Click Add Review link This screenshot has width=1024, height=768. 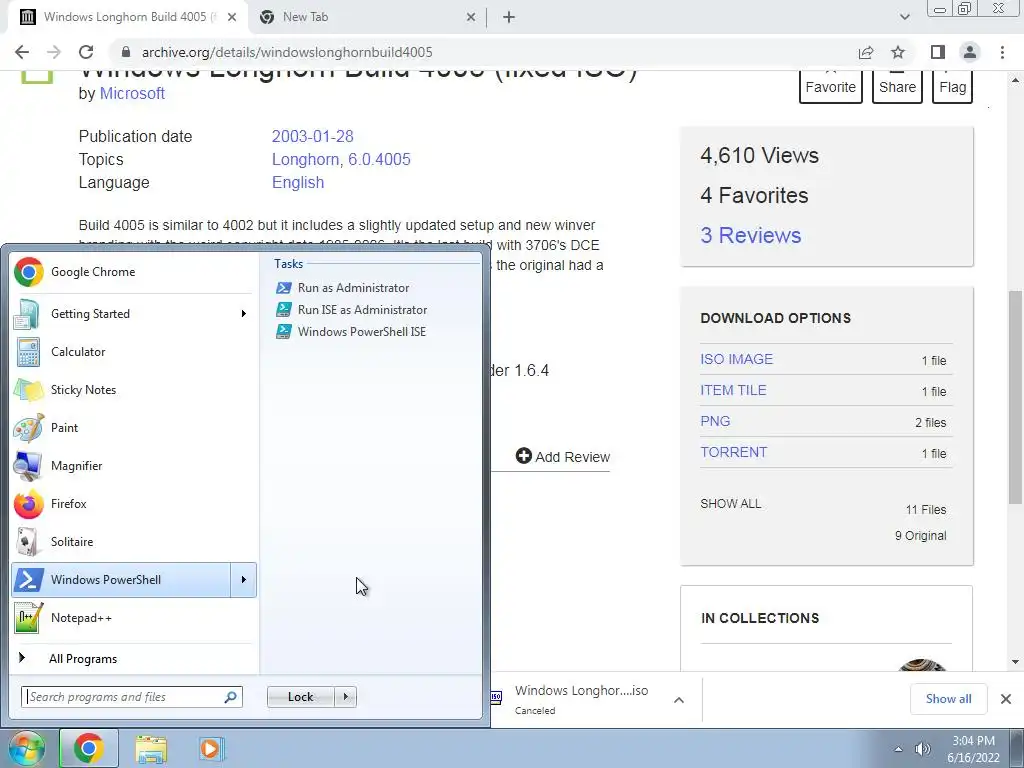(x=563, y=456)
